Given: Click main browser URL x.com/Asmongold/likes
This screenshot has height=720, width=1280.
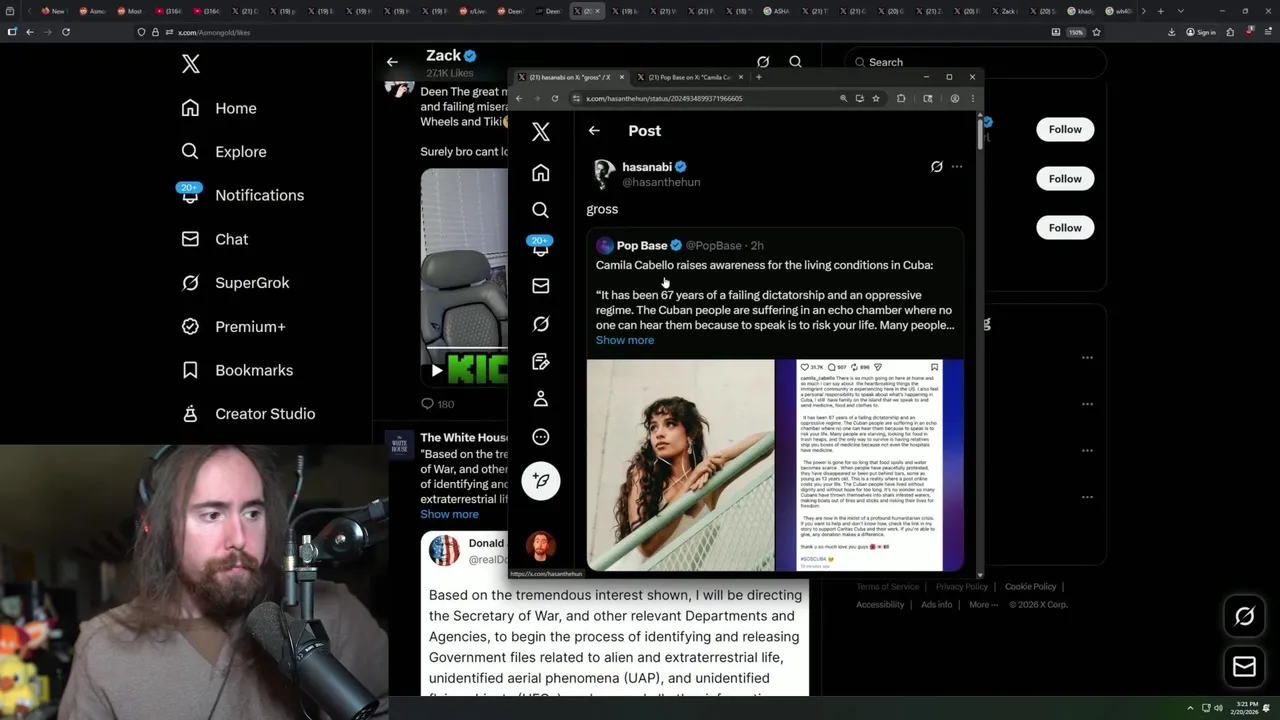Looking at the screenshot, I should click(x=214, y=32).
